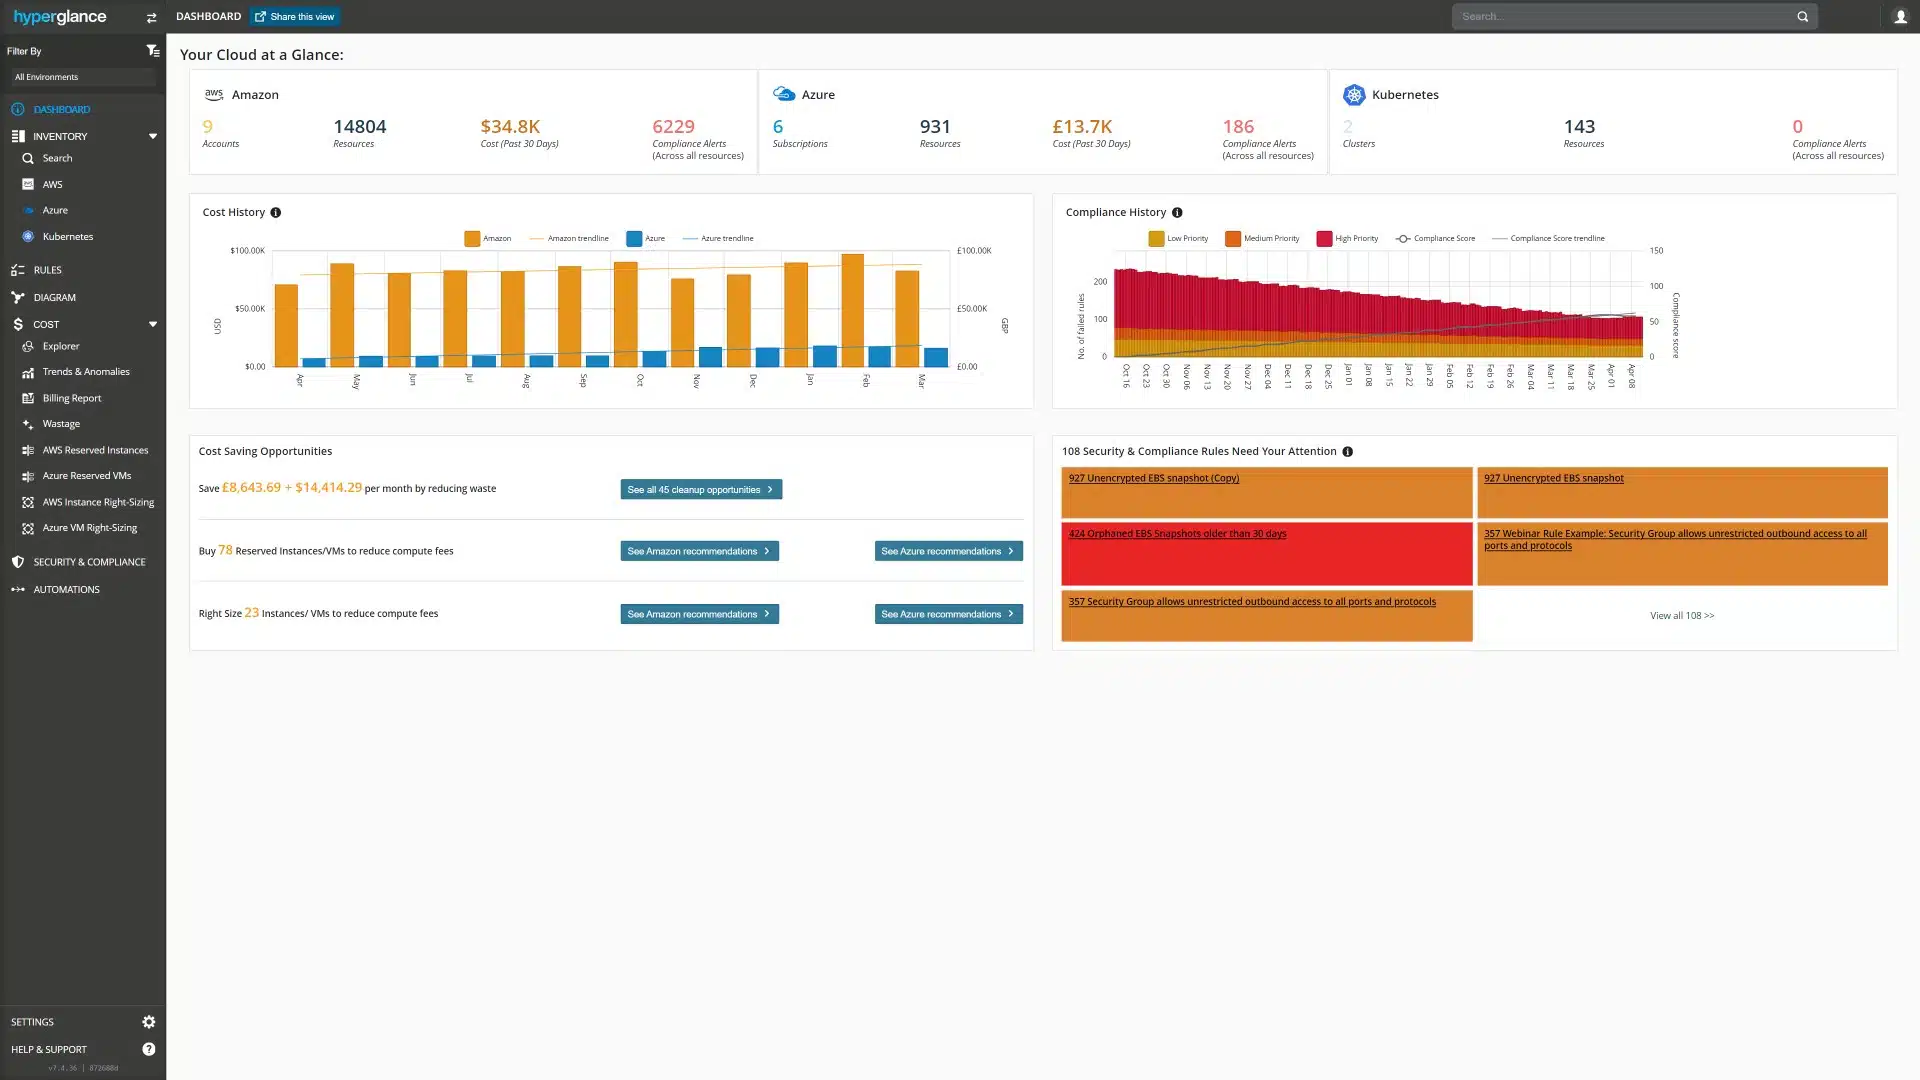The width and height of the screenshot is (1920, 1080).
Task: Toggle sidebar collapse arrows icon
Action: point(151,17)
